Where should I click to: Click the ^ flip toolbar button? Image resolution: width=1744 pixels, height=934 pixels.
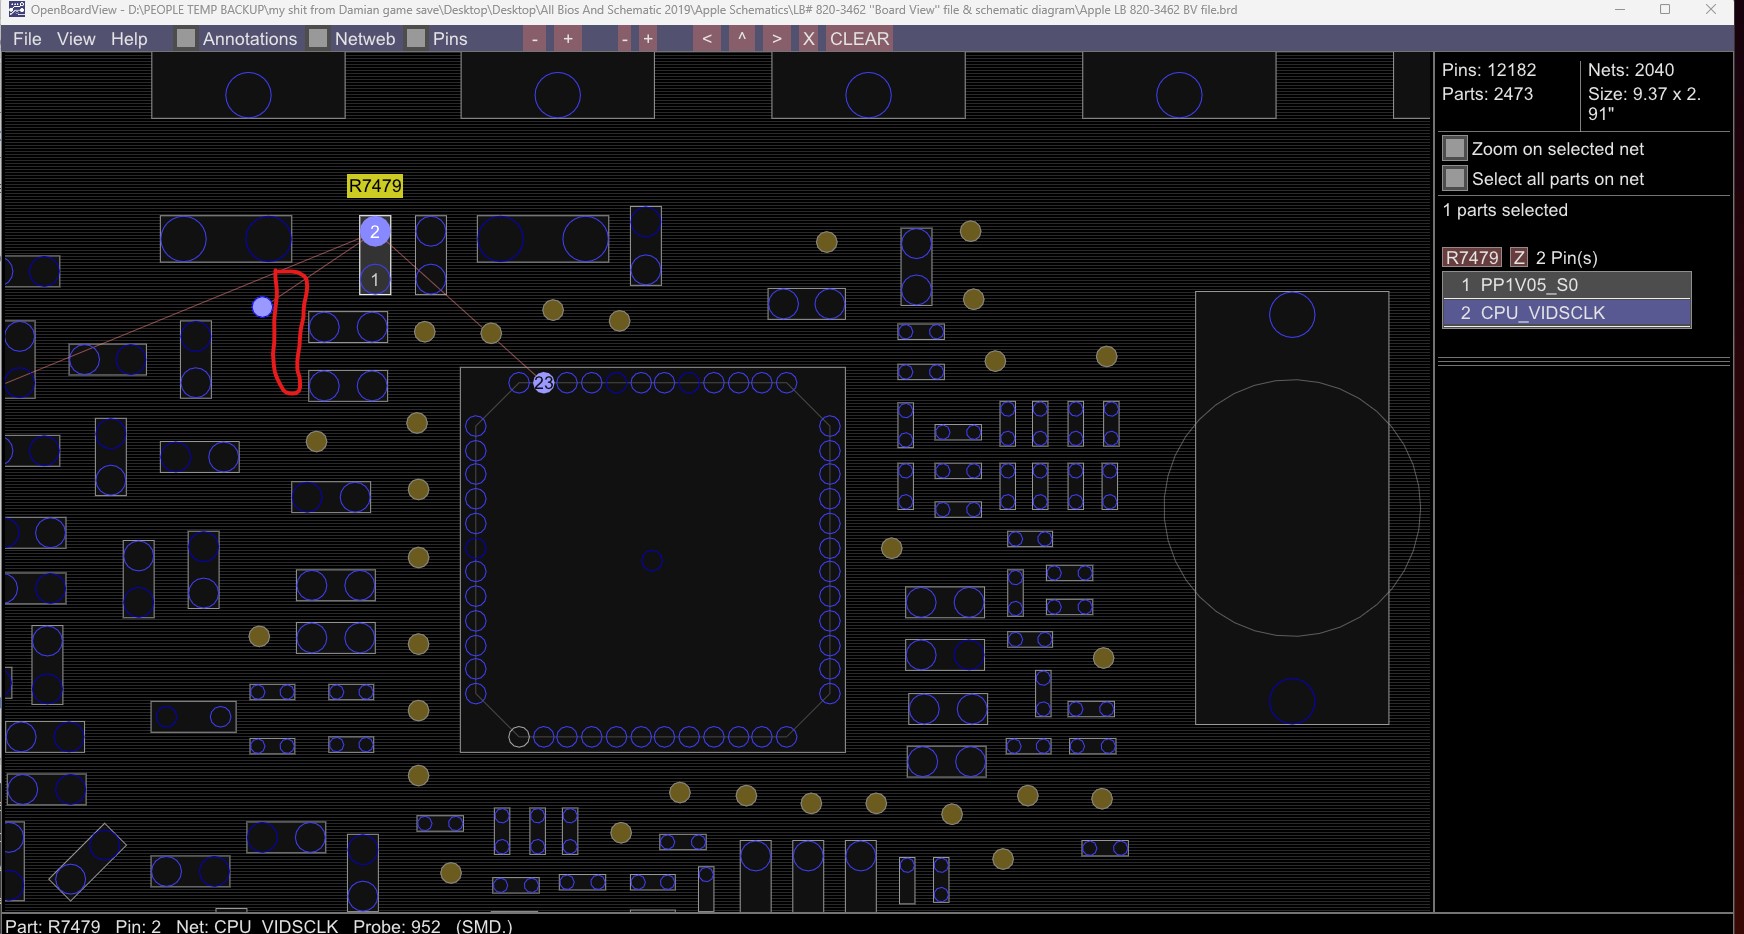(742, 39)
